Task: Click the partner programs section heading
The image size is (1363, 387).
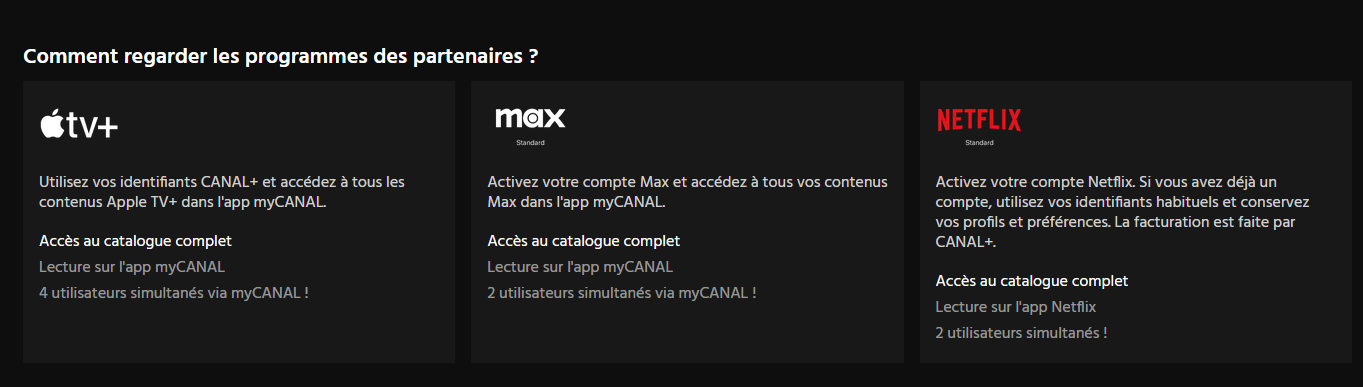Action: 281,56
